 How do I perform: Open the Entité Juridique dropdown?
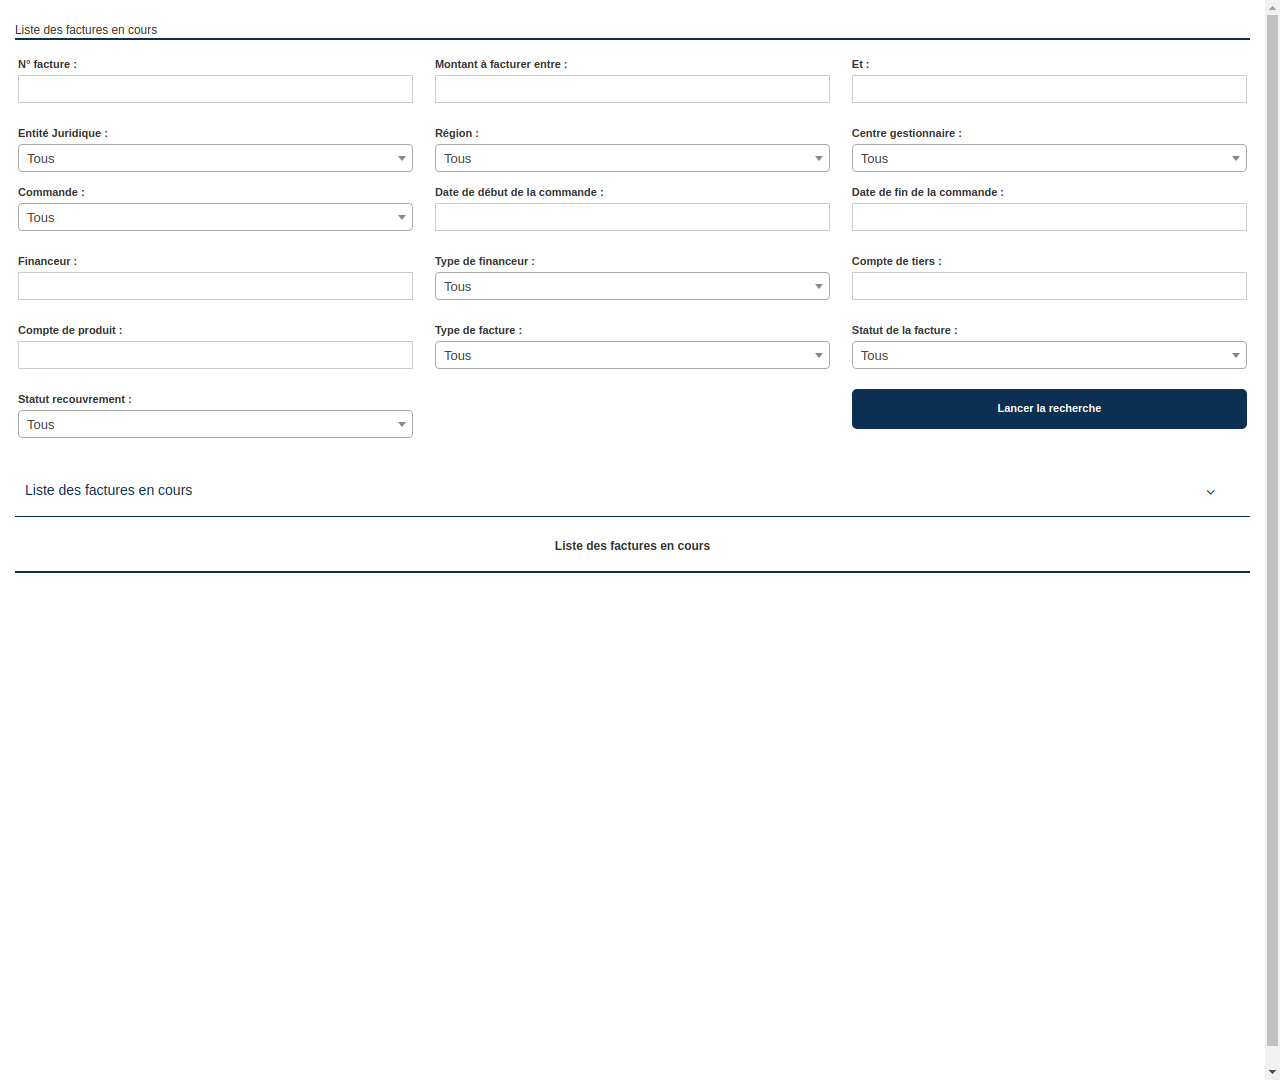[x=215, y=158]
